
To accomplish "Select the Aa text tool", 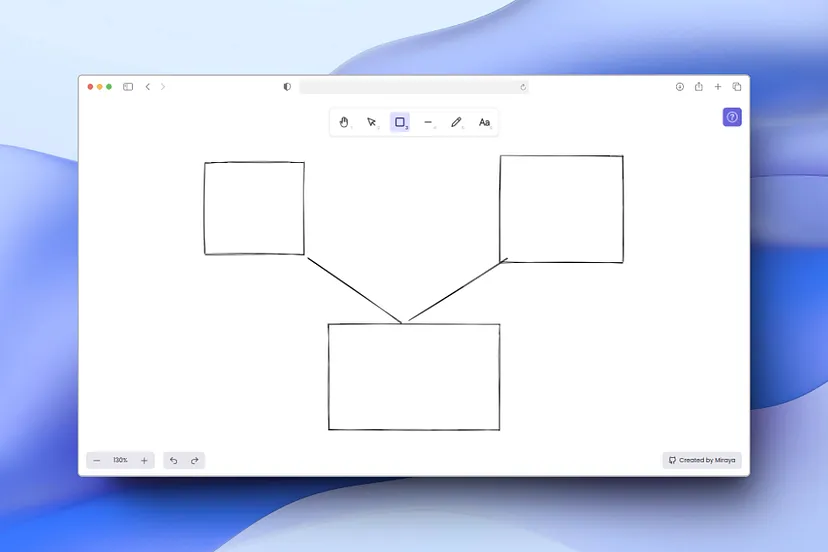I will coord(484,122).
